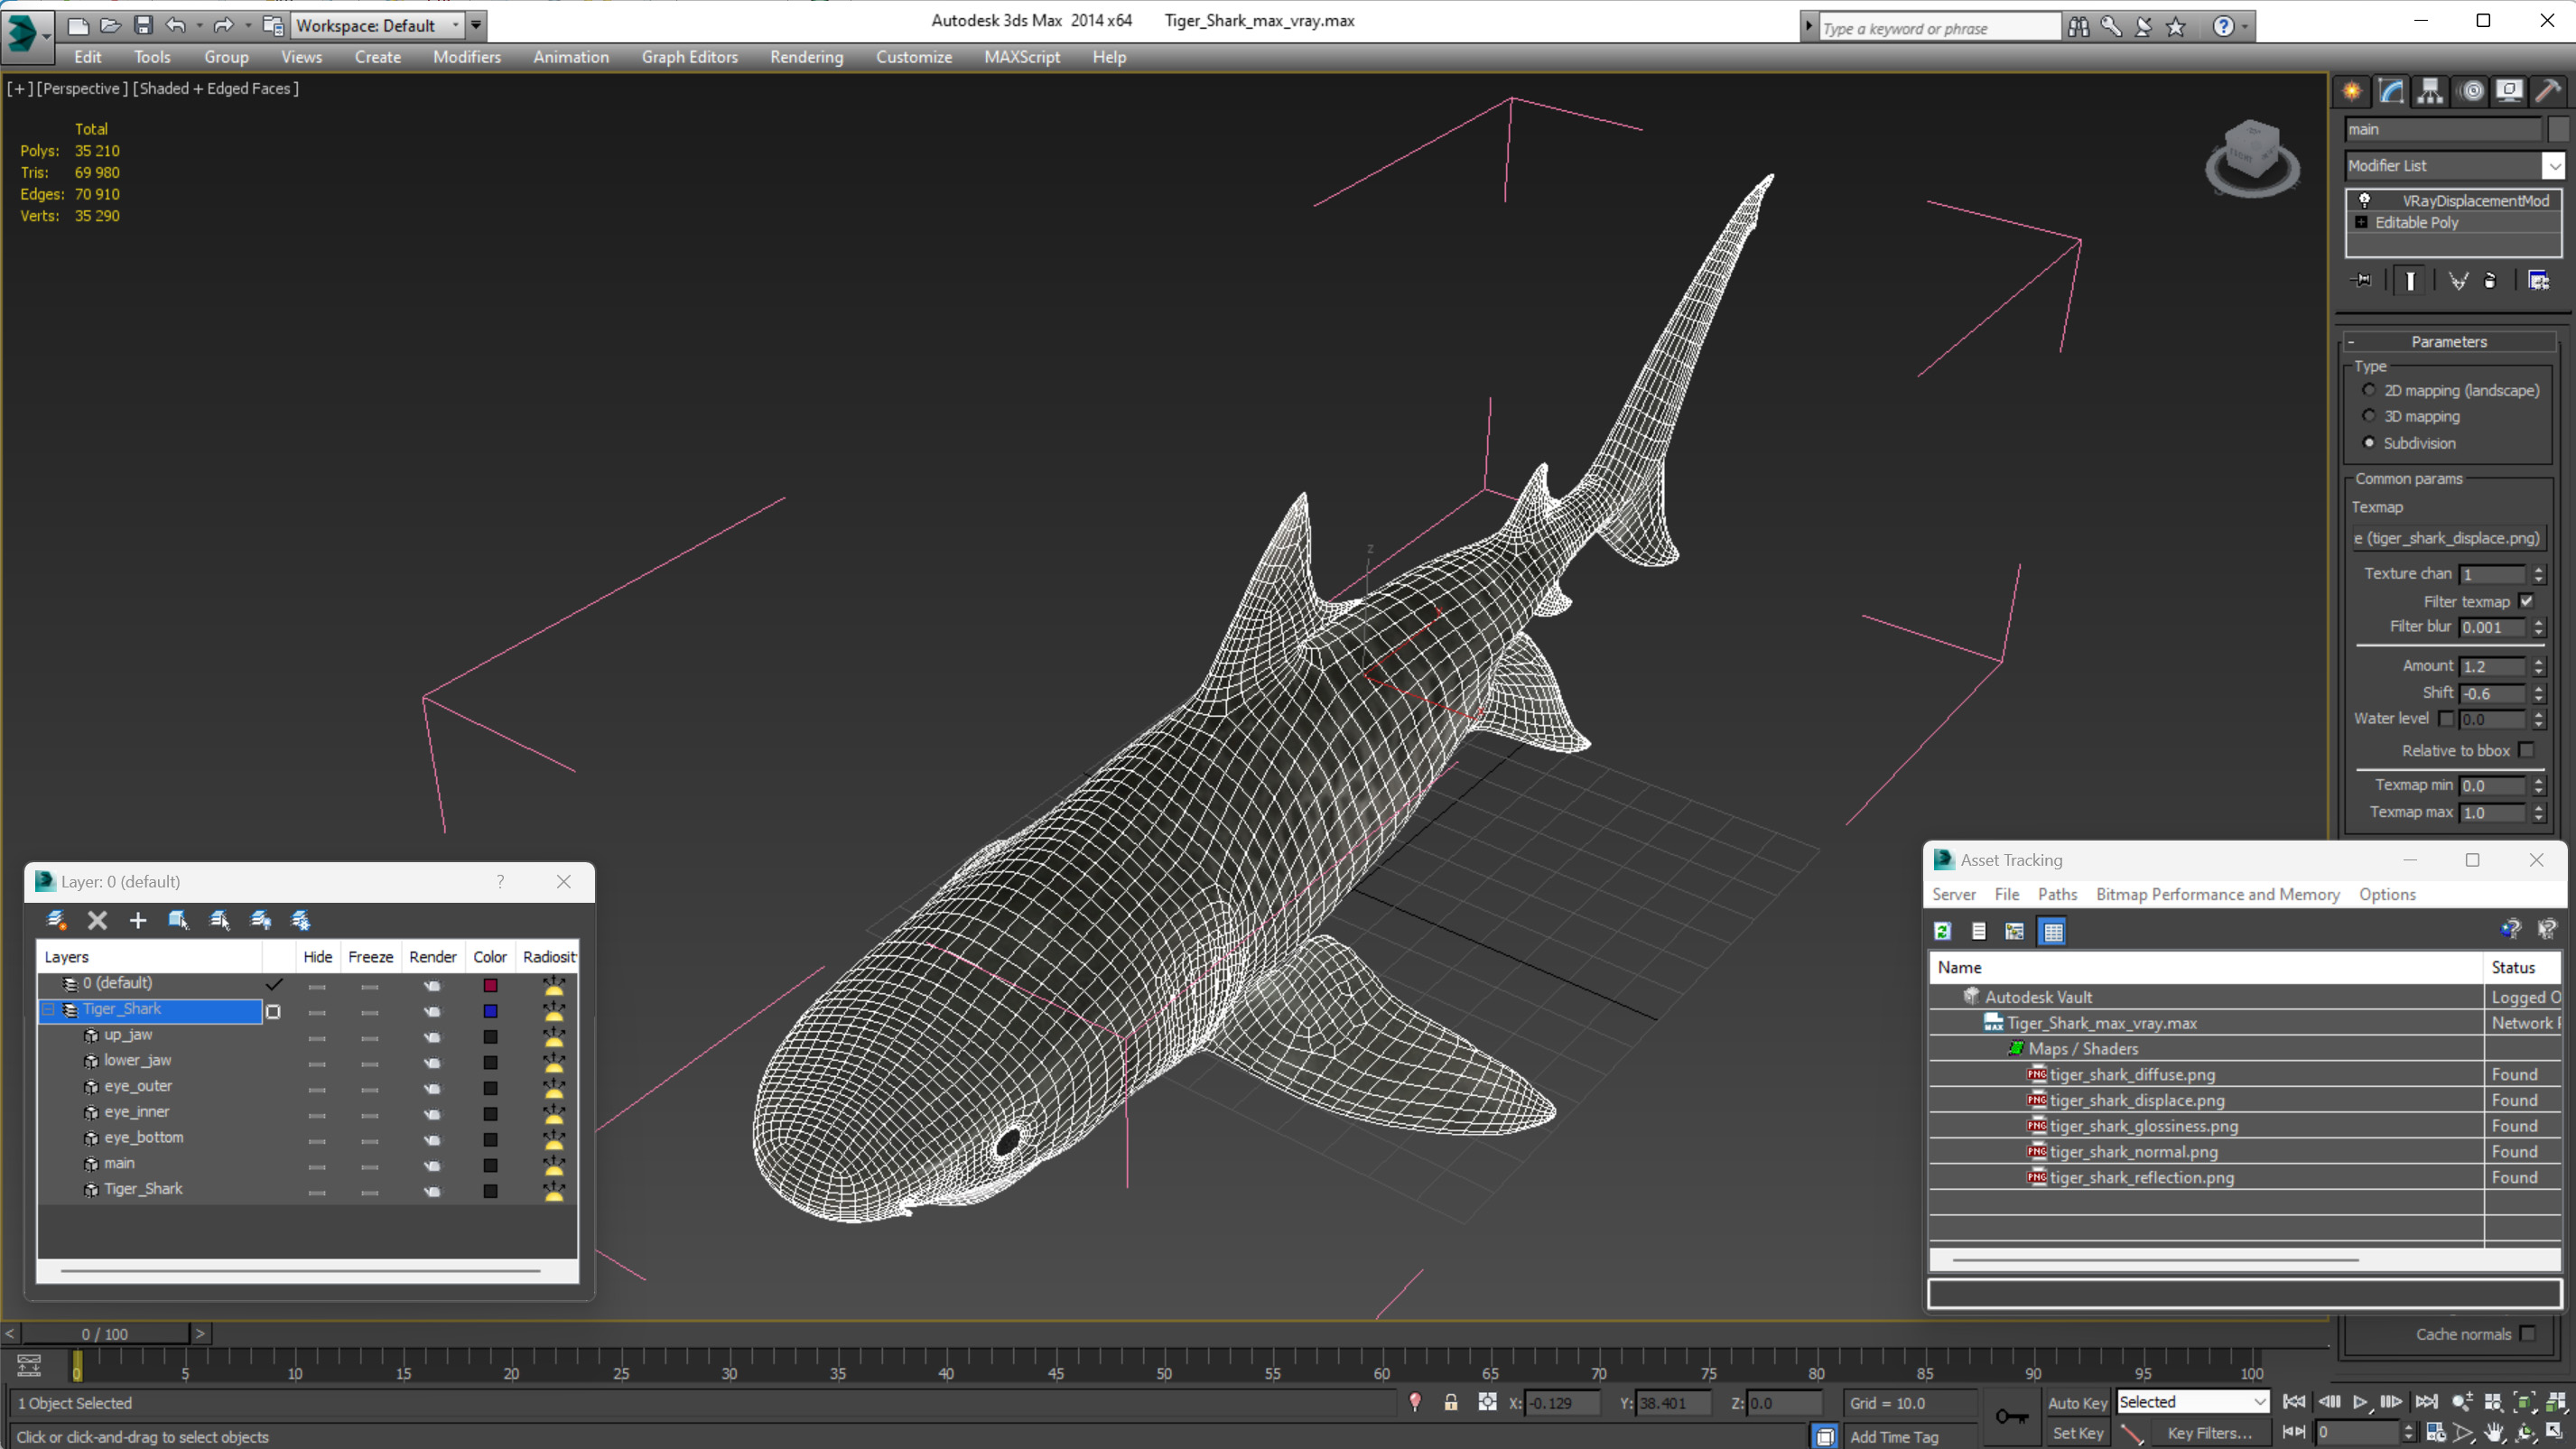Collapse Tiger_Shark layer tree
Screen dimensions: 2576x1449
click(48, 1010)
